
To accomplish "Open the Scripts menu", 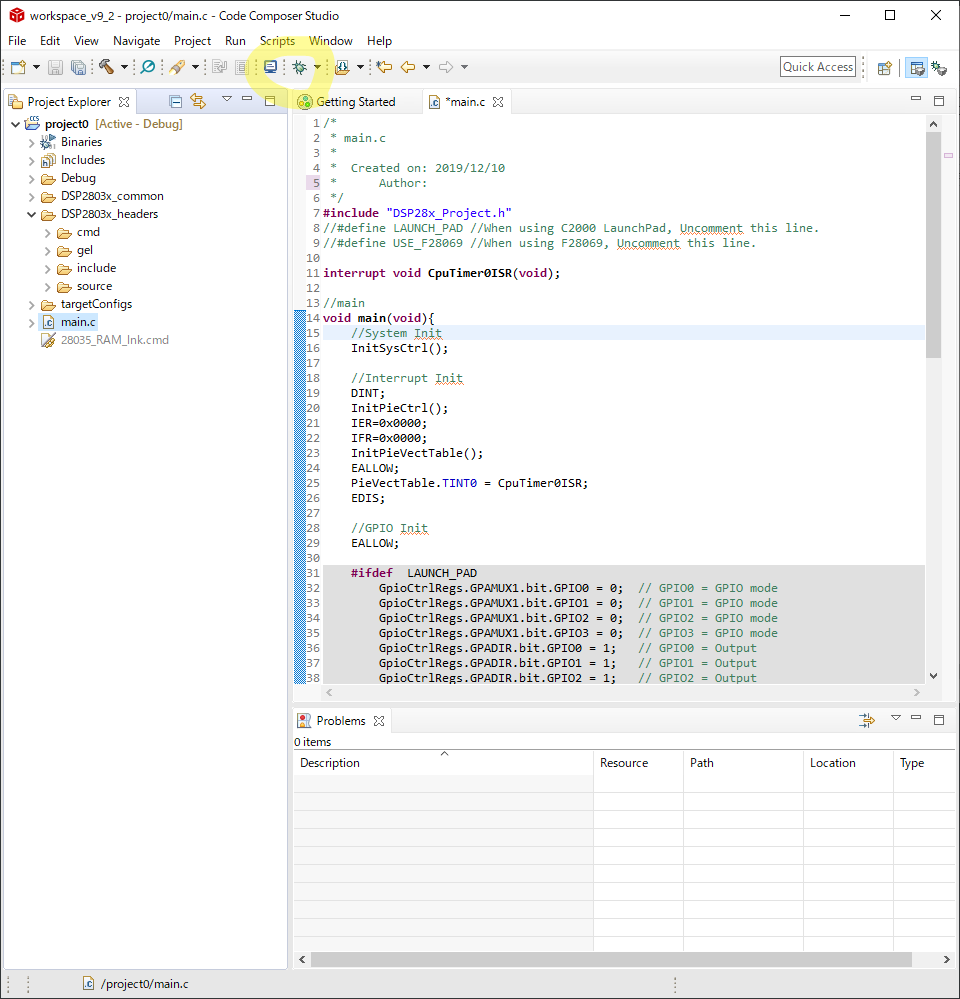I will point(277,41).
